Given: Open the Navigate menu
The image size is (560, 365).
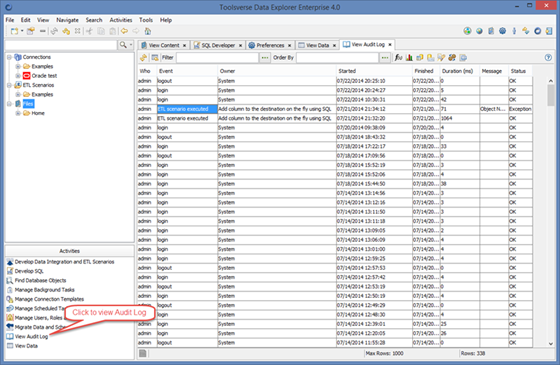Looking at the screenshot, I should point(67,20).
